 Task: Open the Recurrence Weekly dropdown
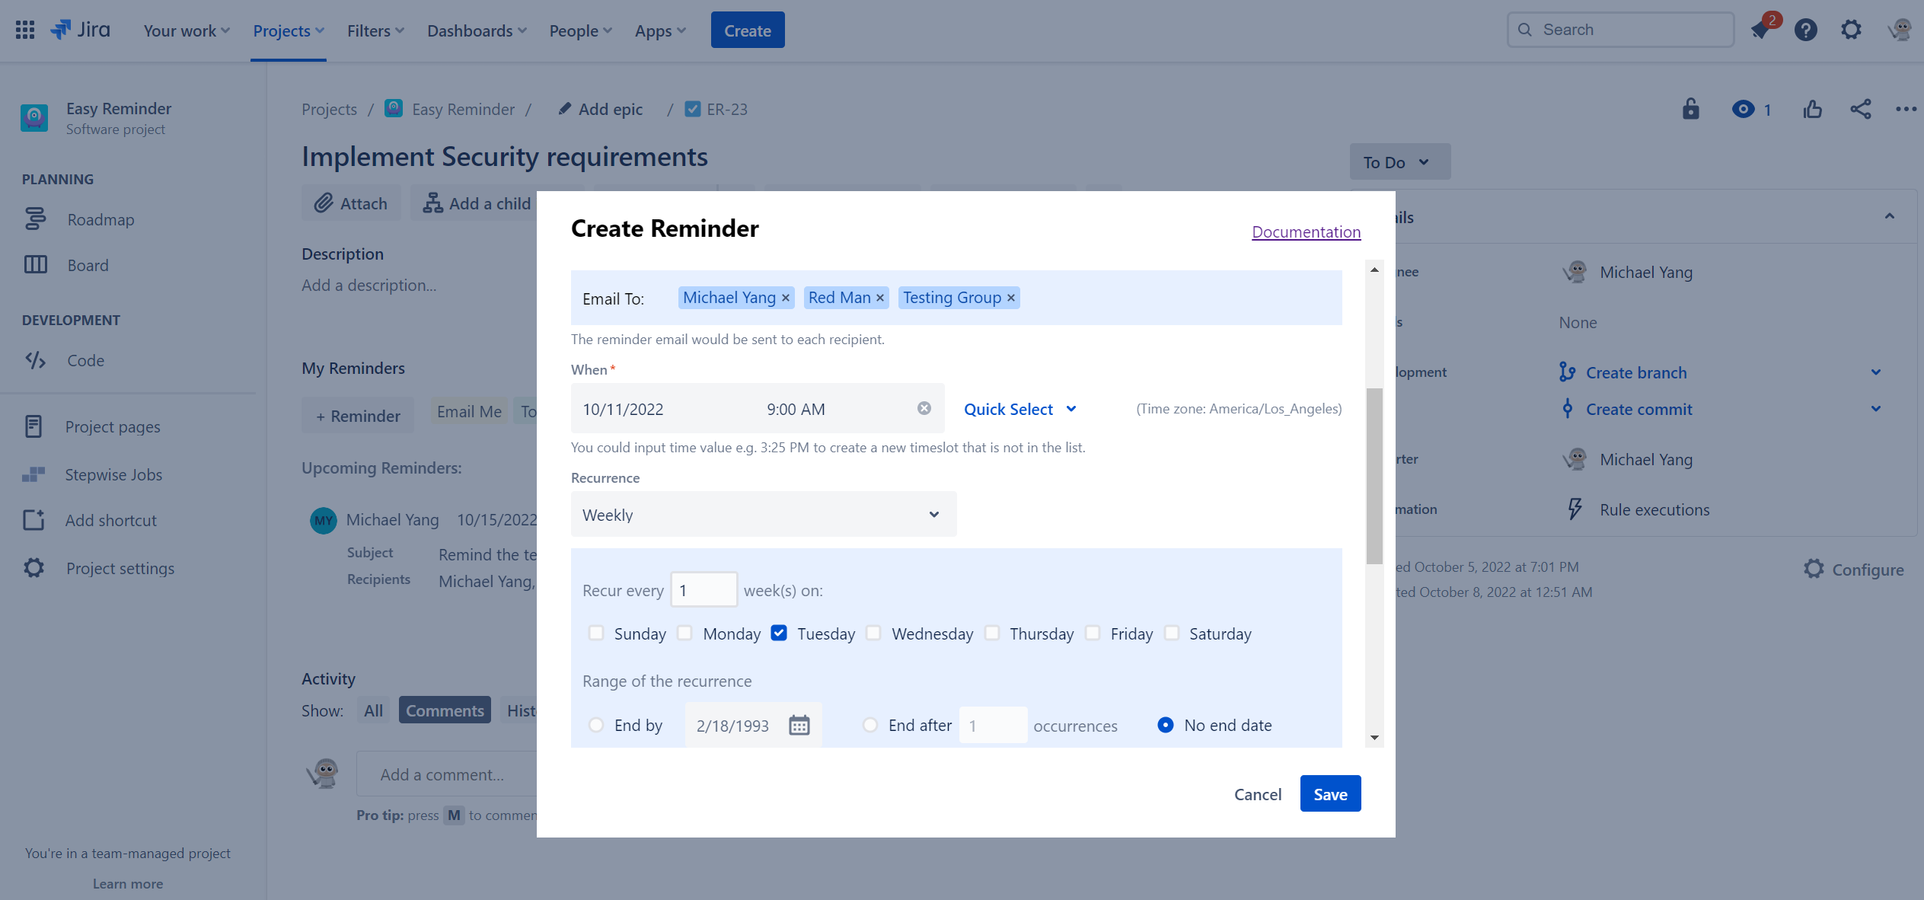pos(764,514)
